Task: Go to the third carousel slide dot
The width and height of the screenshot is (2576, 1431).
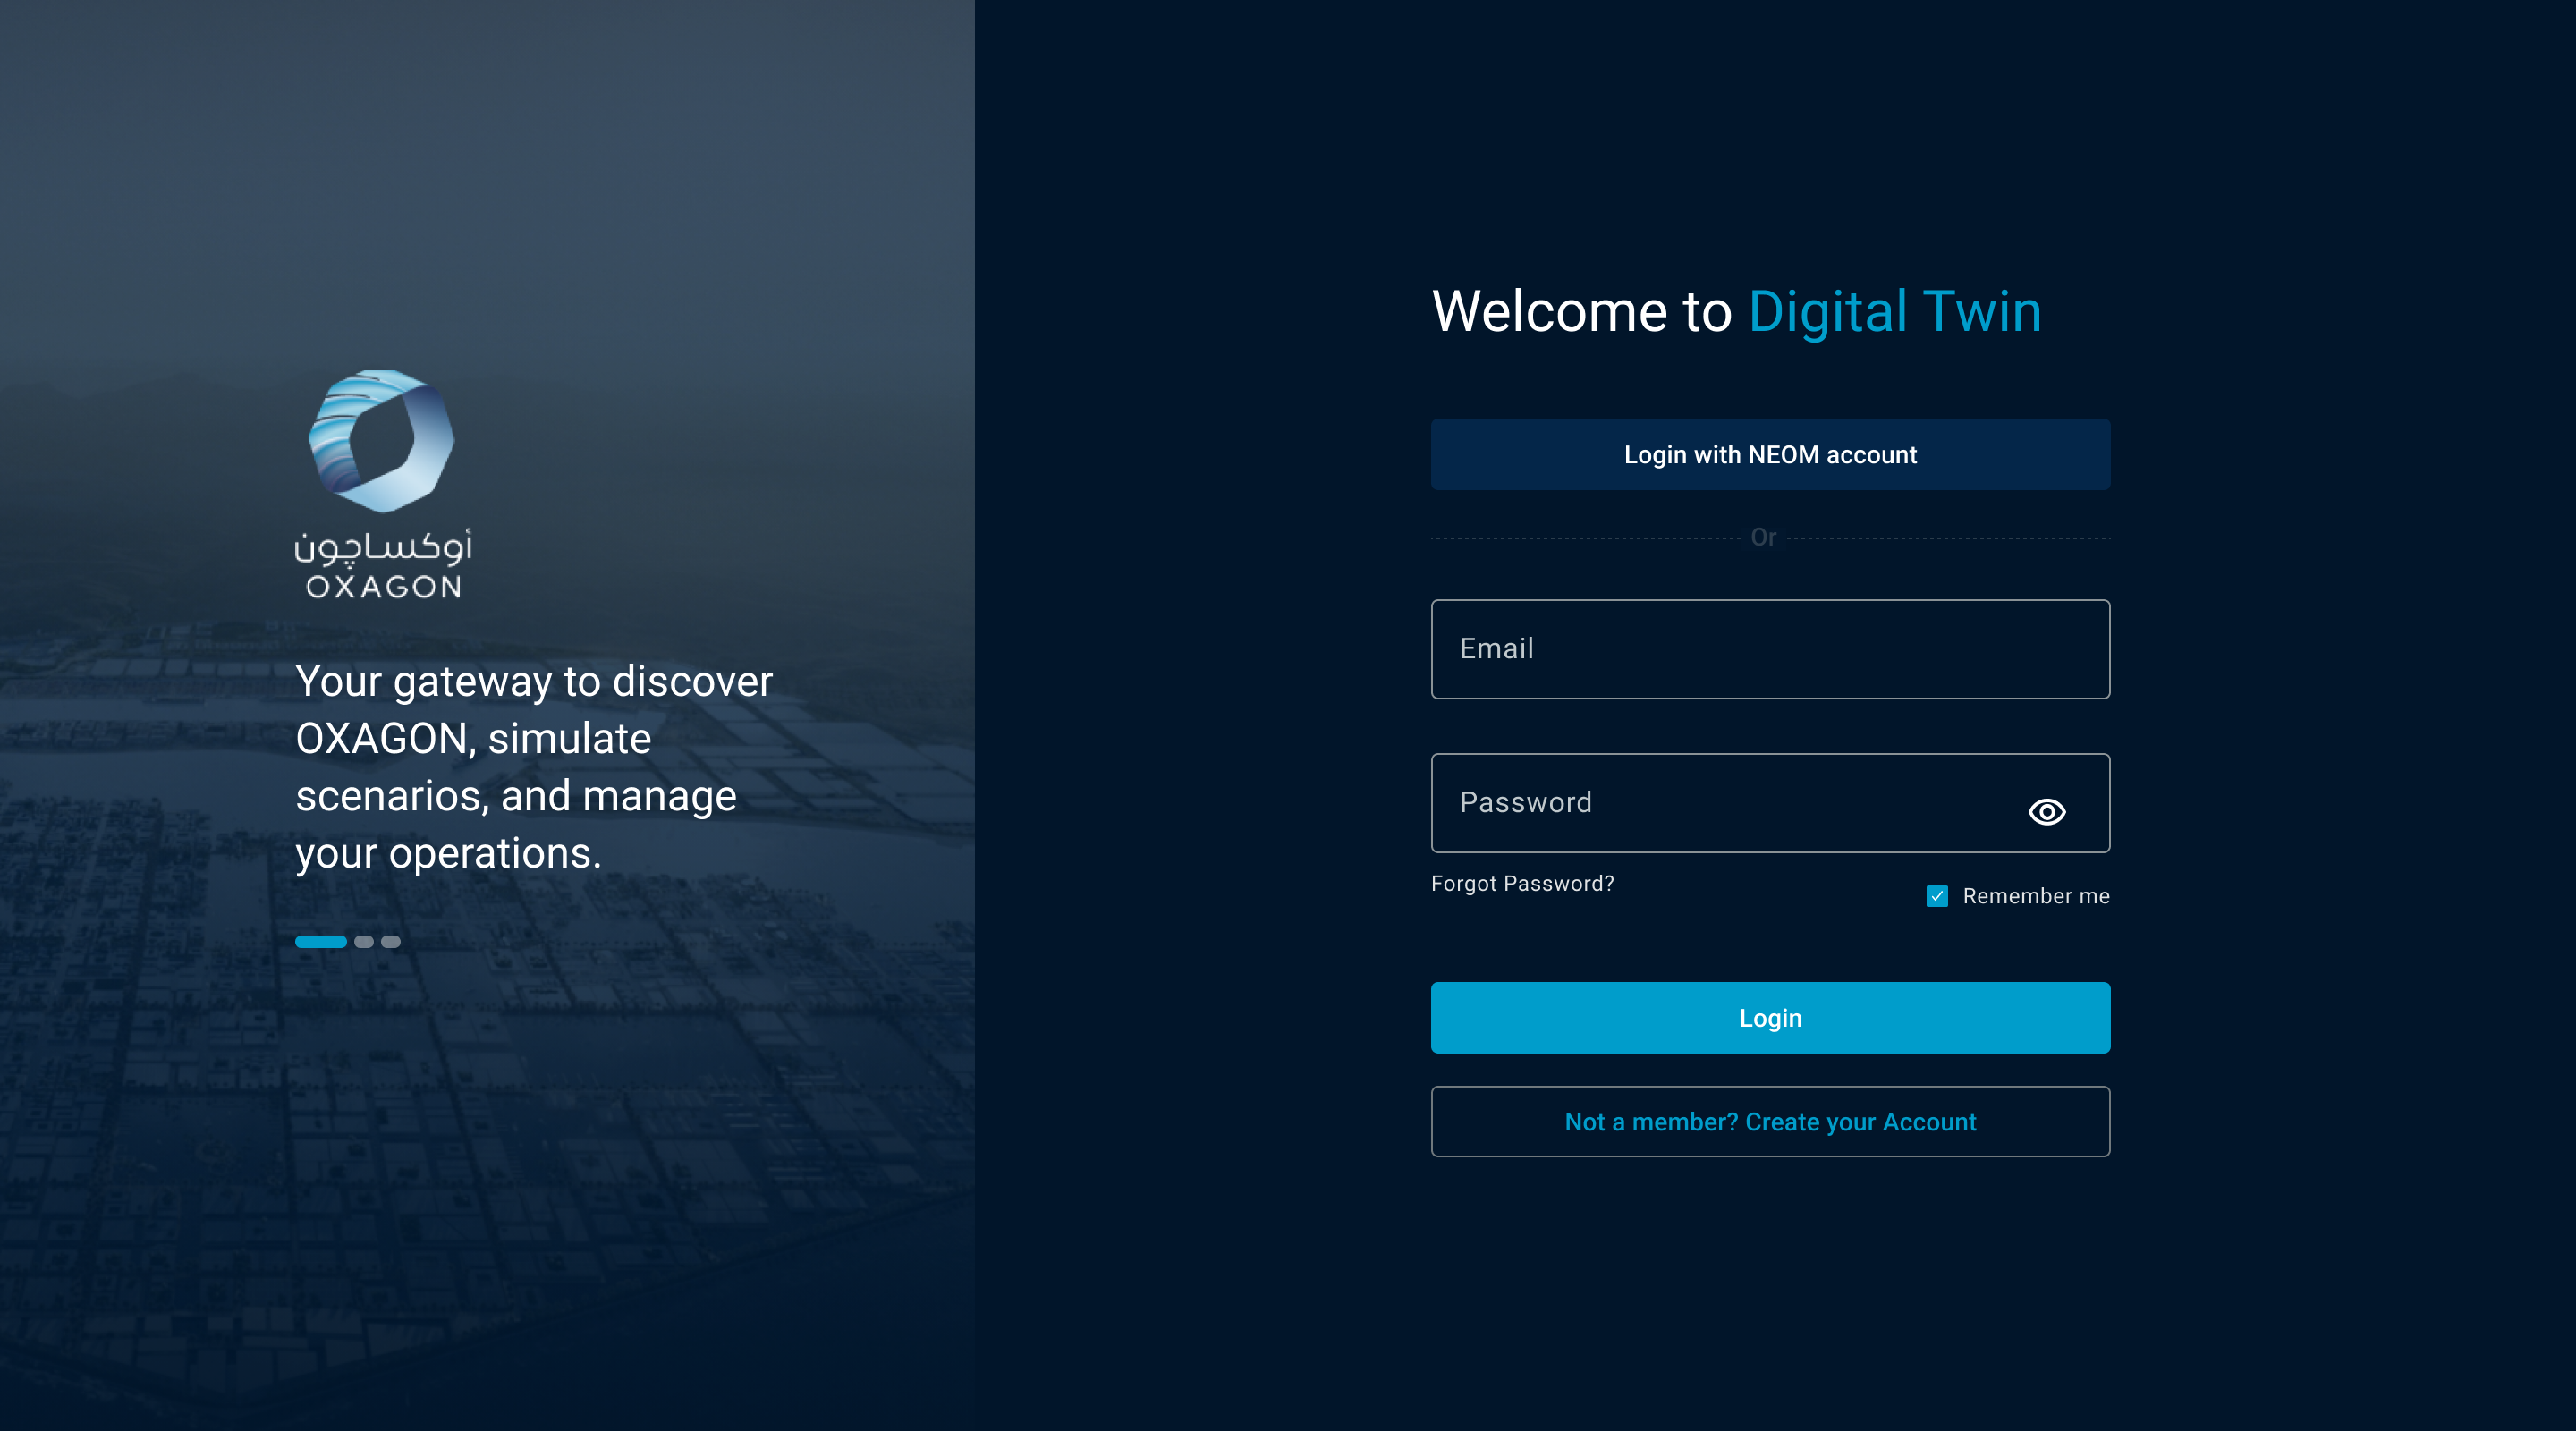Action: (391, 941)
